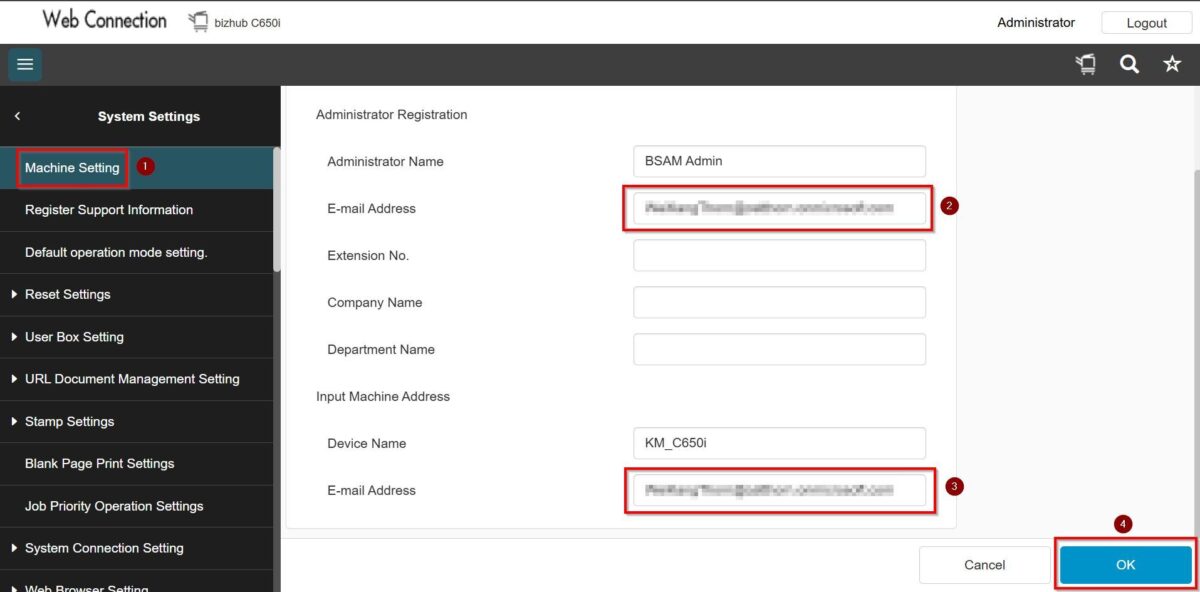
Task: Open the hamburger main menu
Action: pyautogui.click(x=25, y=65)
